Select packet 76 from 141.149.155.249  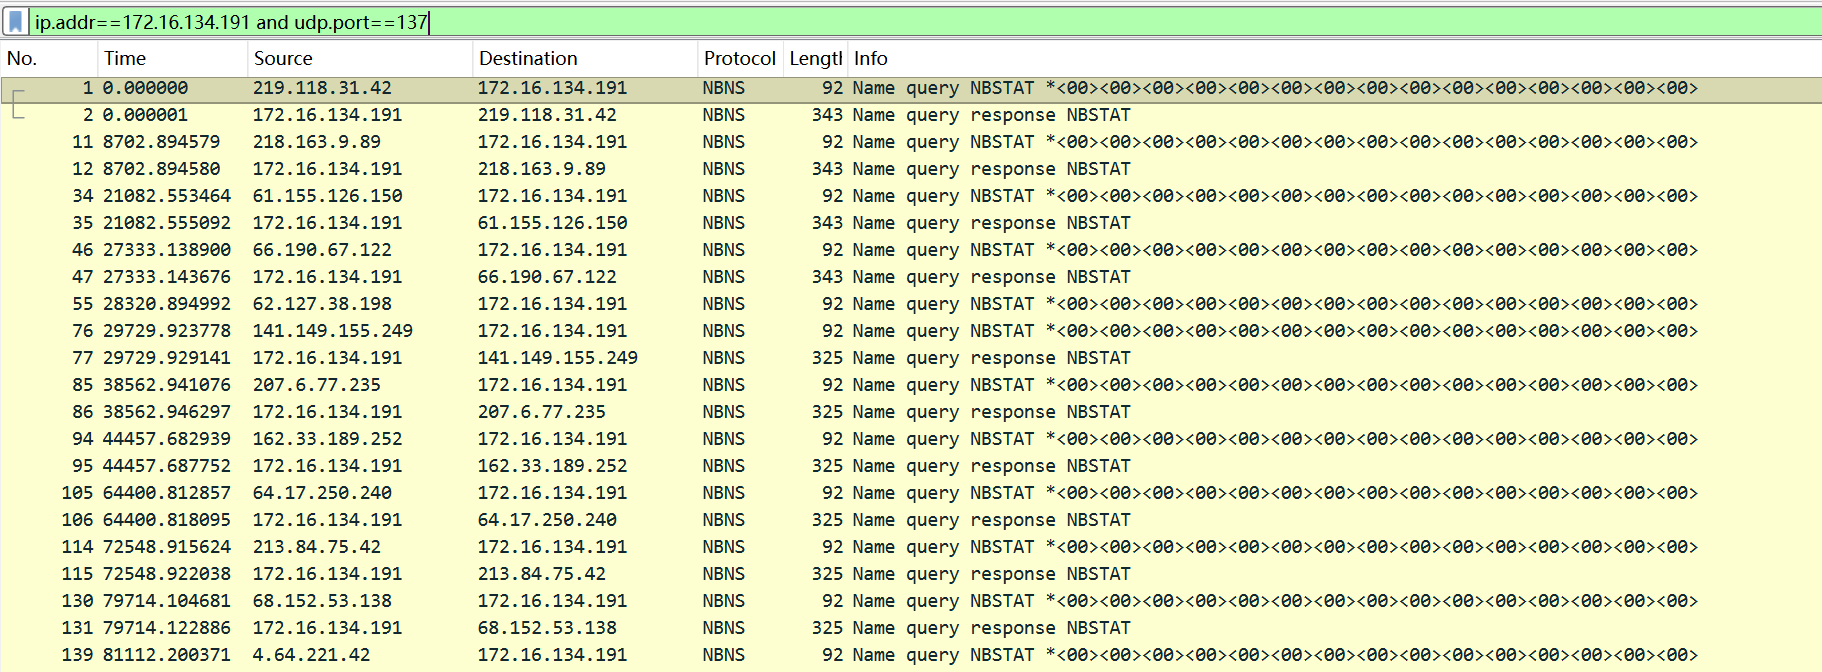click(911, 331)
